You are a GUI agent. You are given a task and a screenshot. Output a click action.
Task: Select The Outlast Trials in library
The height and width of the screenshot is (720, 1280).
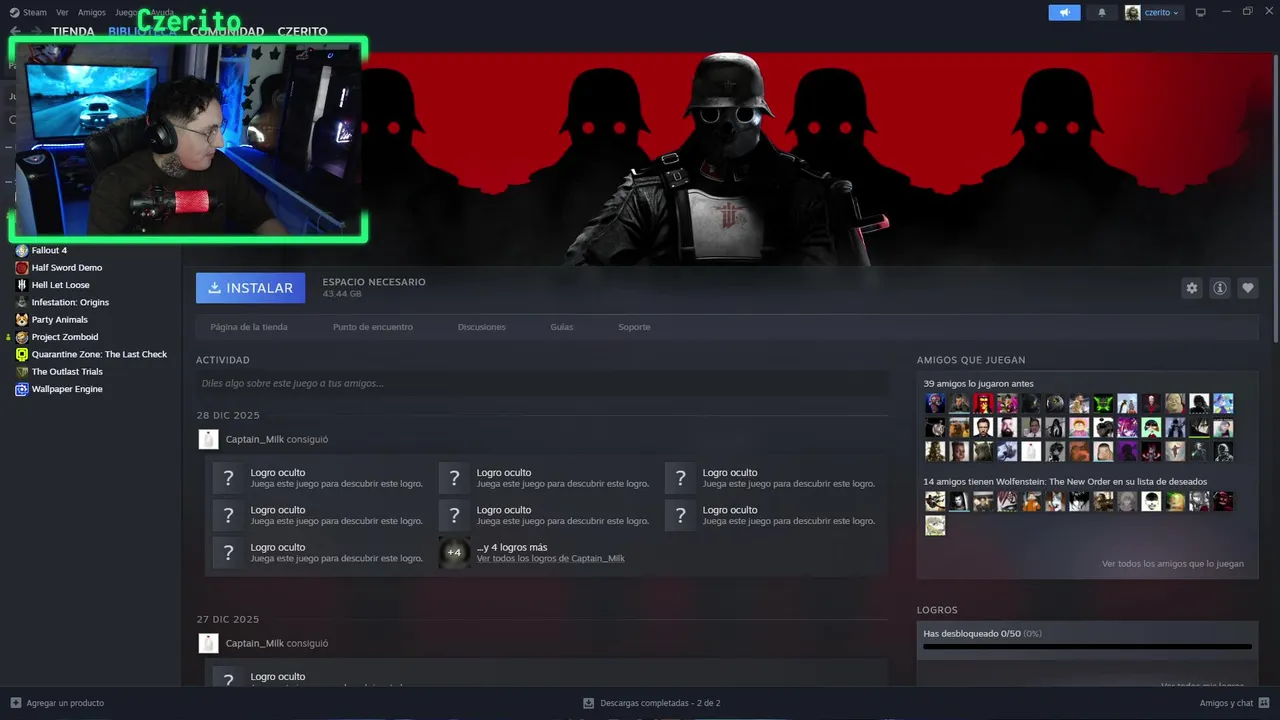tap(67, 372)
